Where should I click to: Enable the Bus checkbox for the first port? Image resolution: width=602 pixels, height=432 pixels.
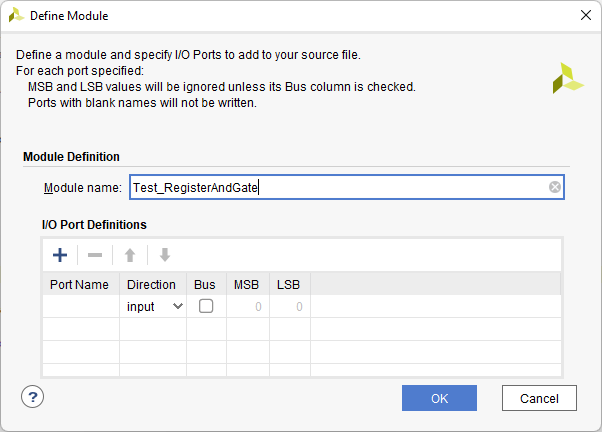pyautogui.click(x=206, y=306)
